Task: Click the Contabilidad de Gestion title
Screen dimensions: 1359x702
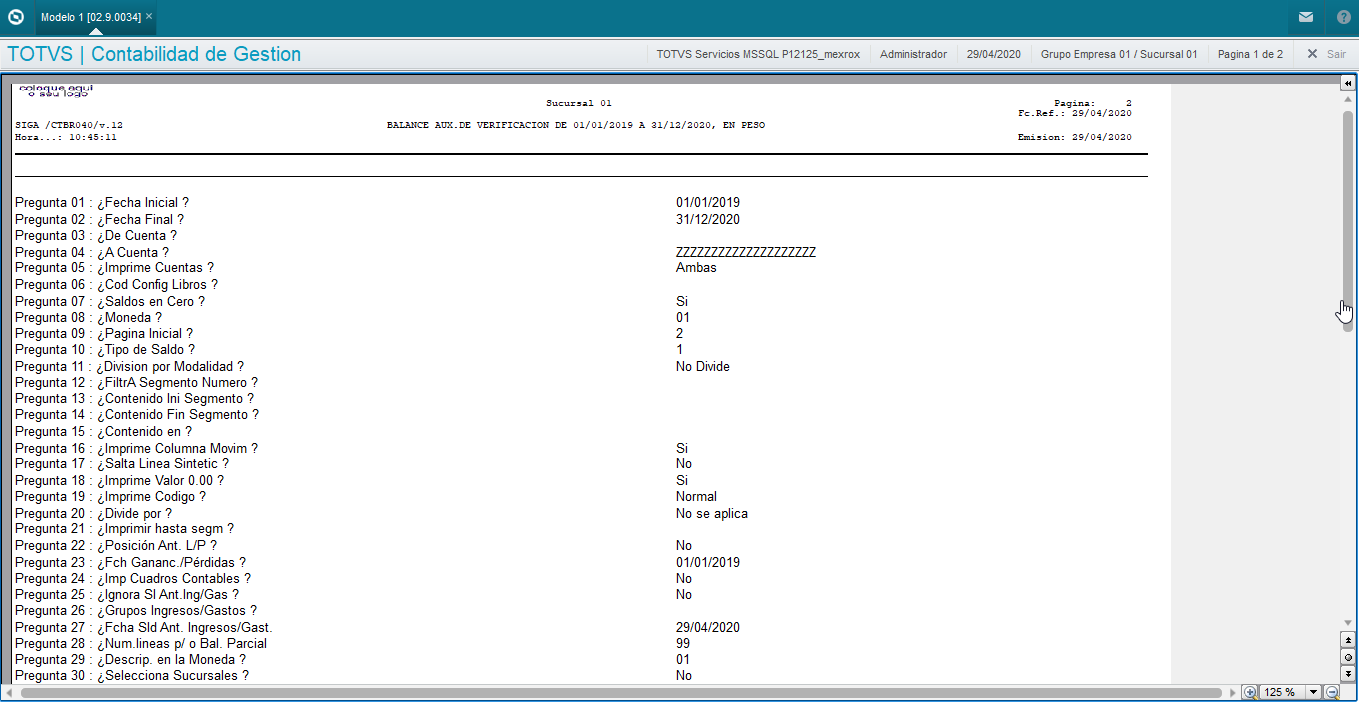Action: (x=196, y=54)
